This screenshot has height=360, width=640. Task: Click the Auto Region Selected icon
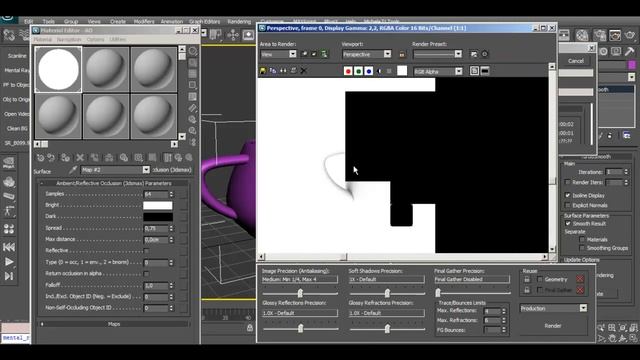pos(314,54)
